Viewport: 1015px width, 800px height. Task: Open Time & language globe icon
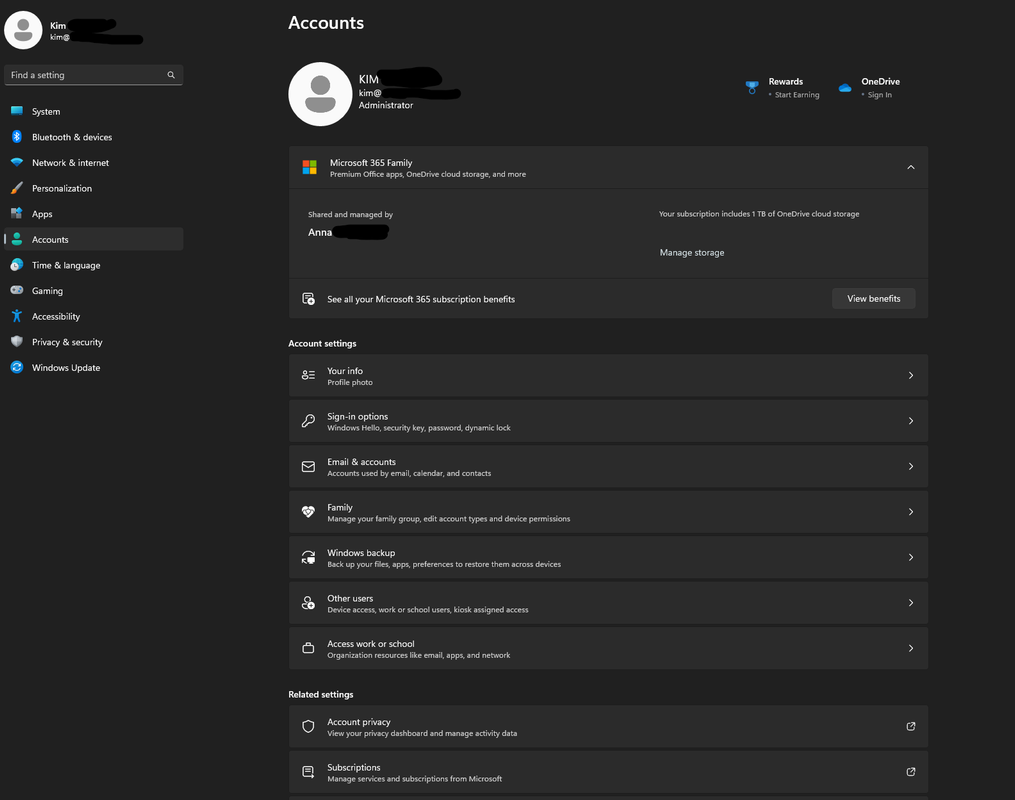[17, 265]
